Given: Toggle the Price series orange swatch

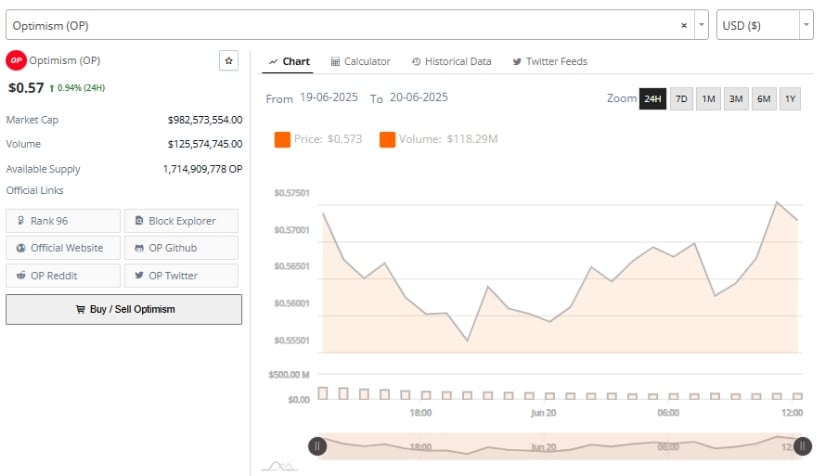Looking at the screenshot, I should point(282,139).
